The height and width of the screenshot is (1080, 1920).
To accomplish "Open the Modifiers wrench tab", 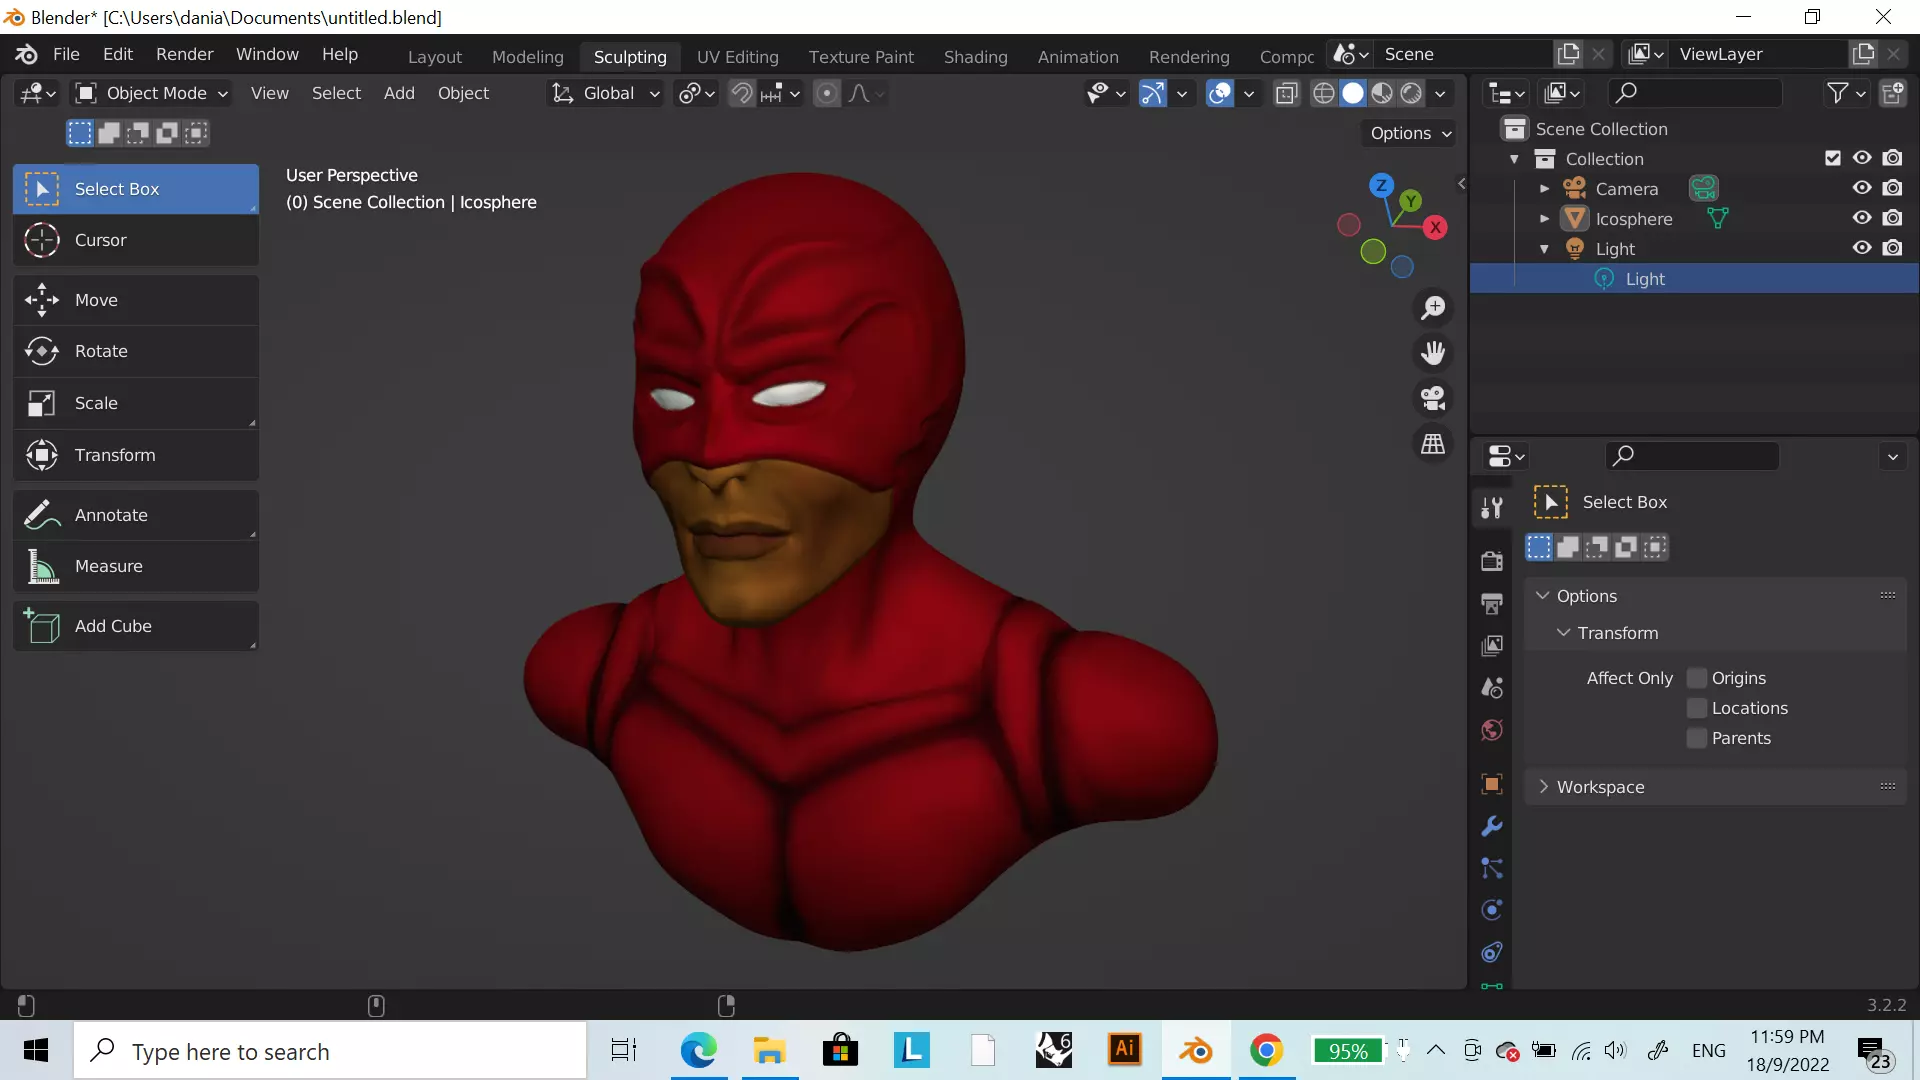I will (1492, 826).
